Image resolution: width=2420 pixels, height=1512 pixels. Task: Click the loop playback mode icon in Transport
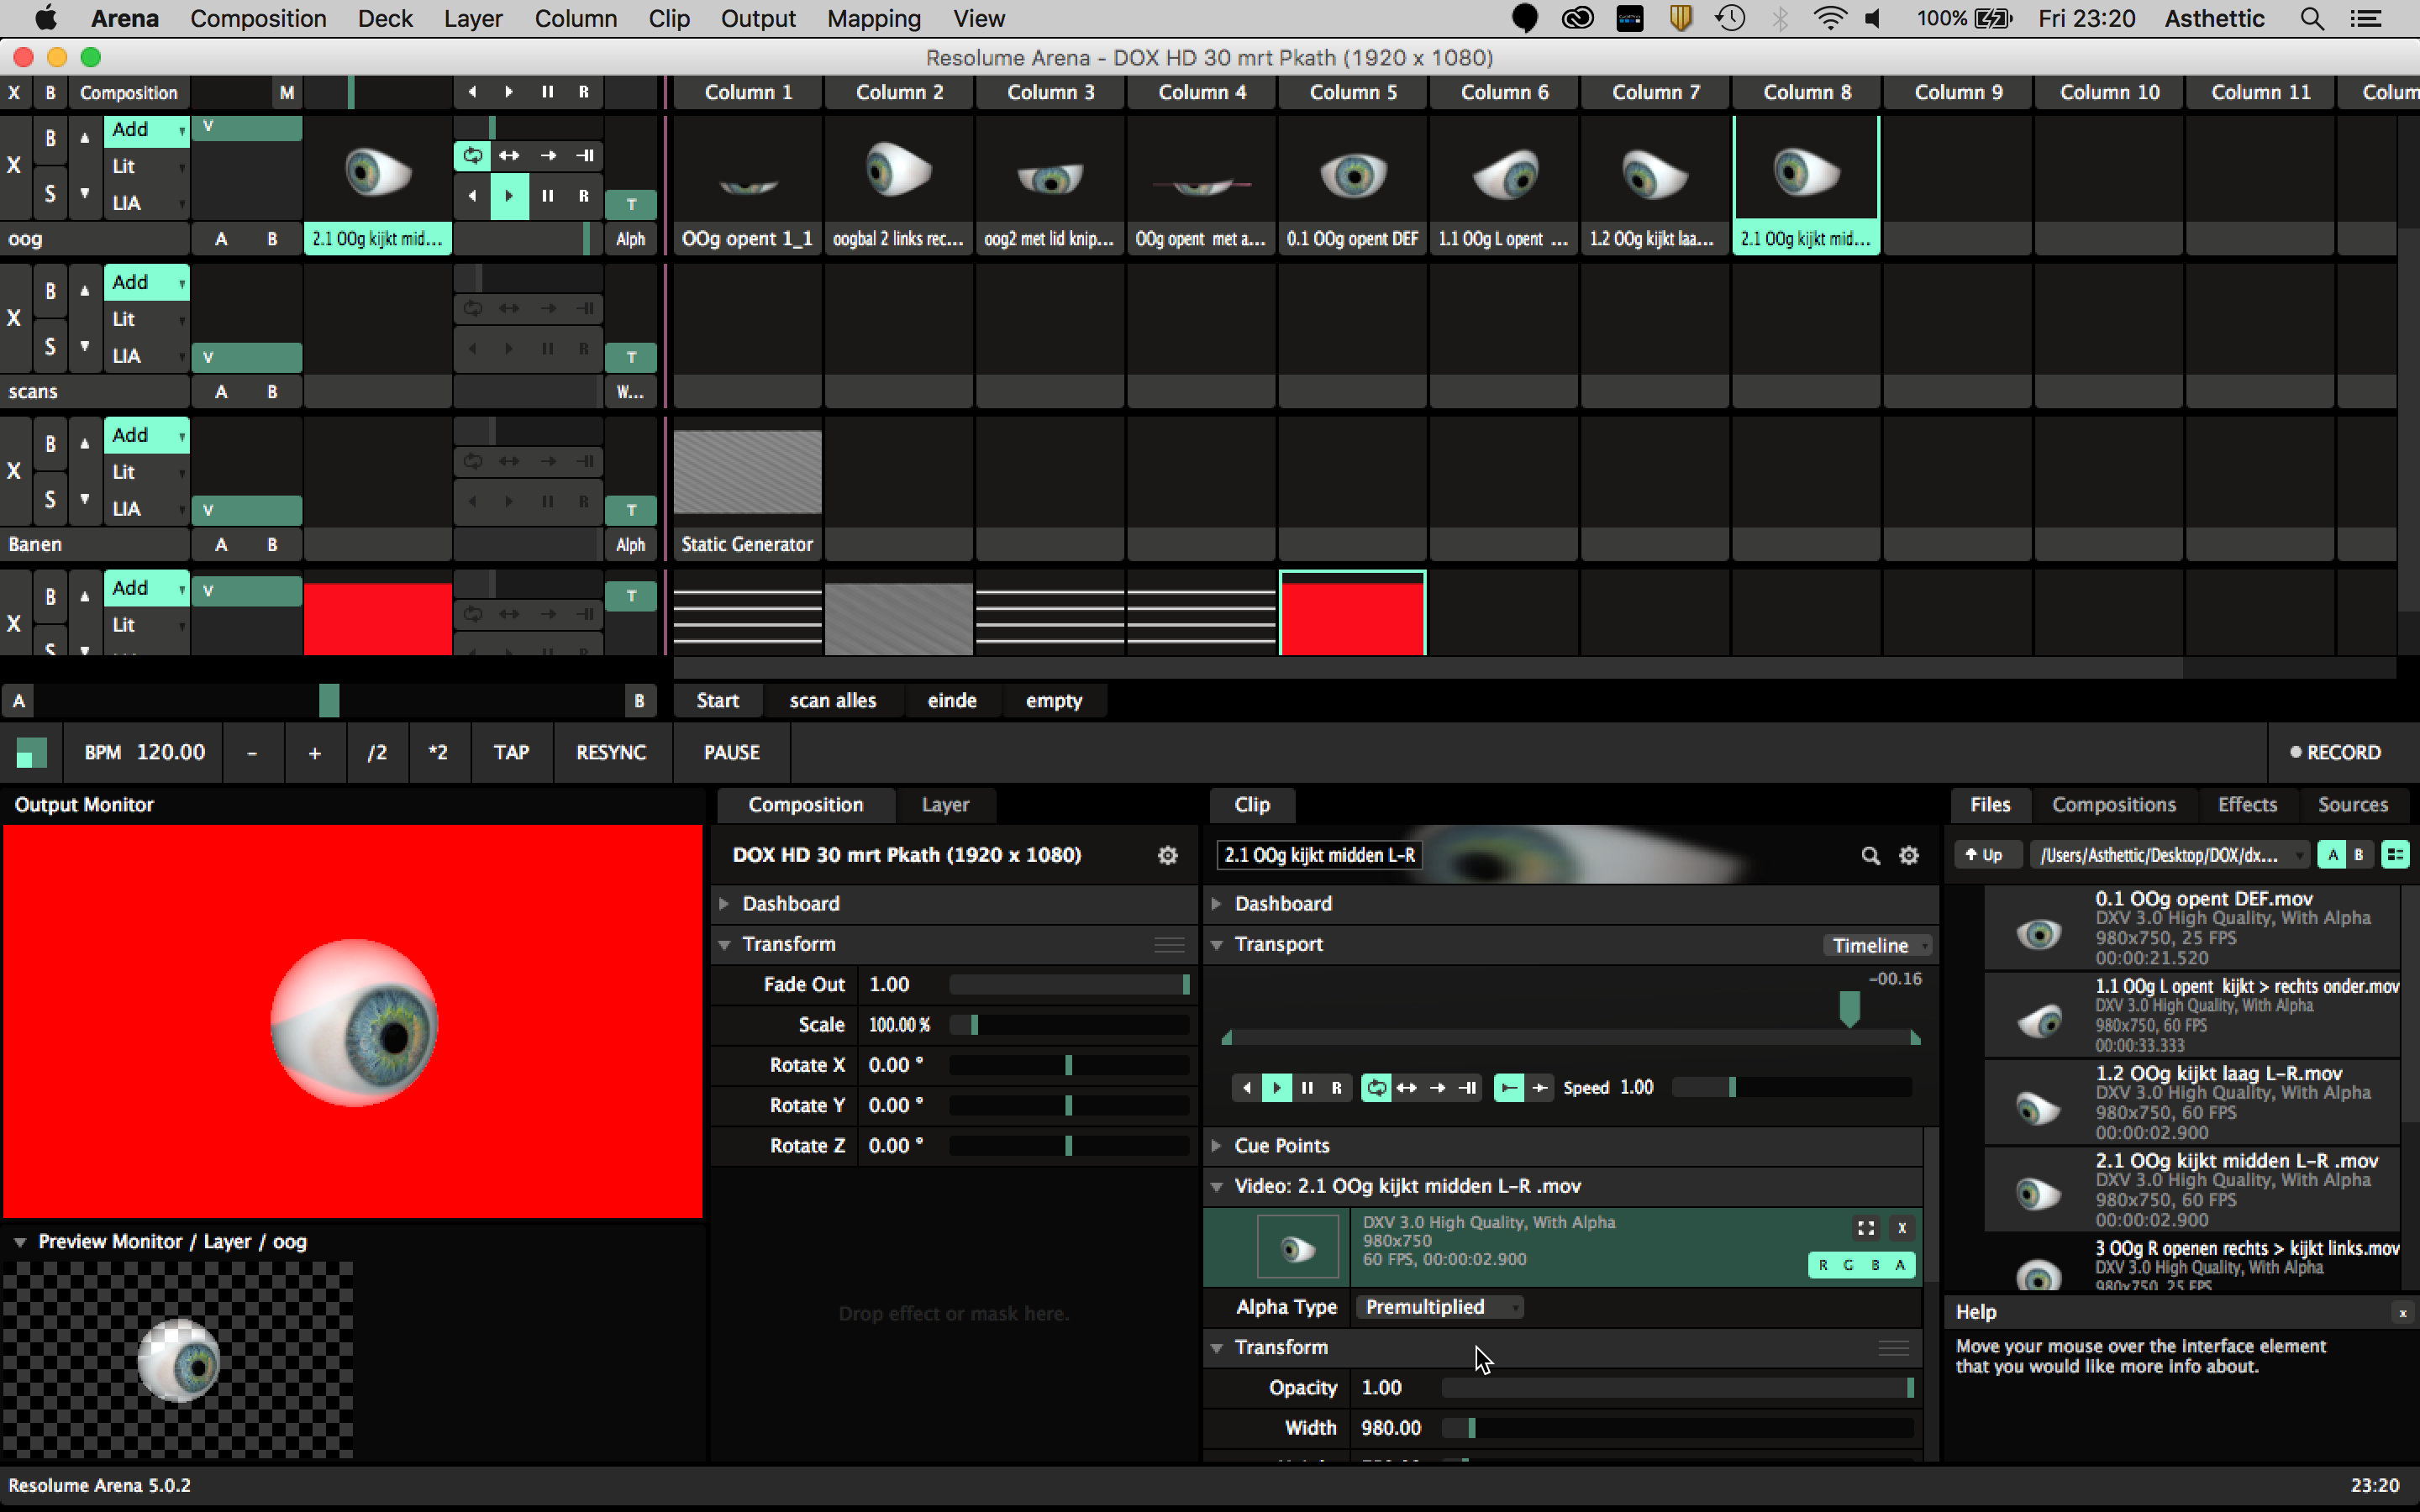click(1376, 1087)
